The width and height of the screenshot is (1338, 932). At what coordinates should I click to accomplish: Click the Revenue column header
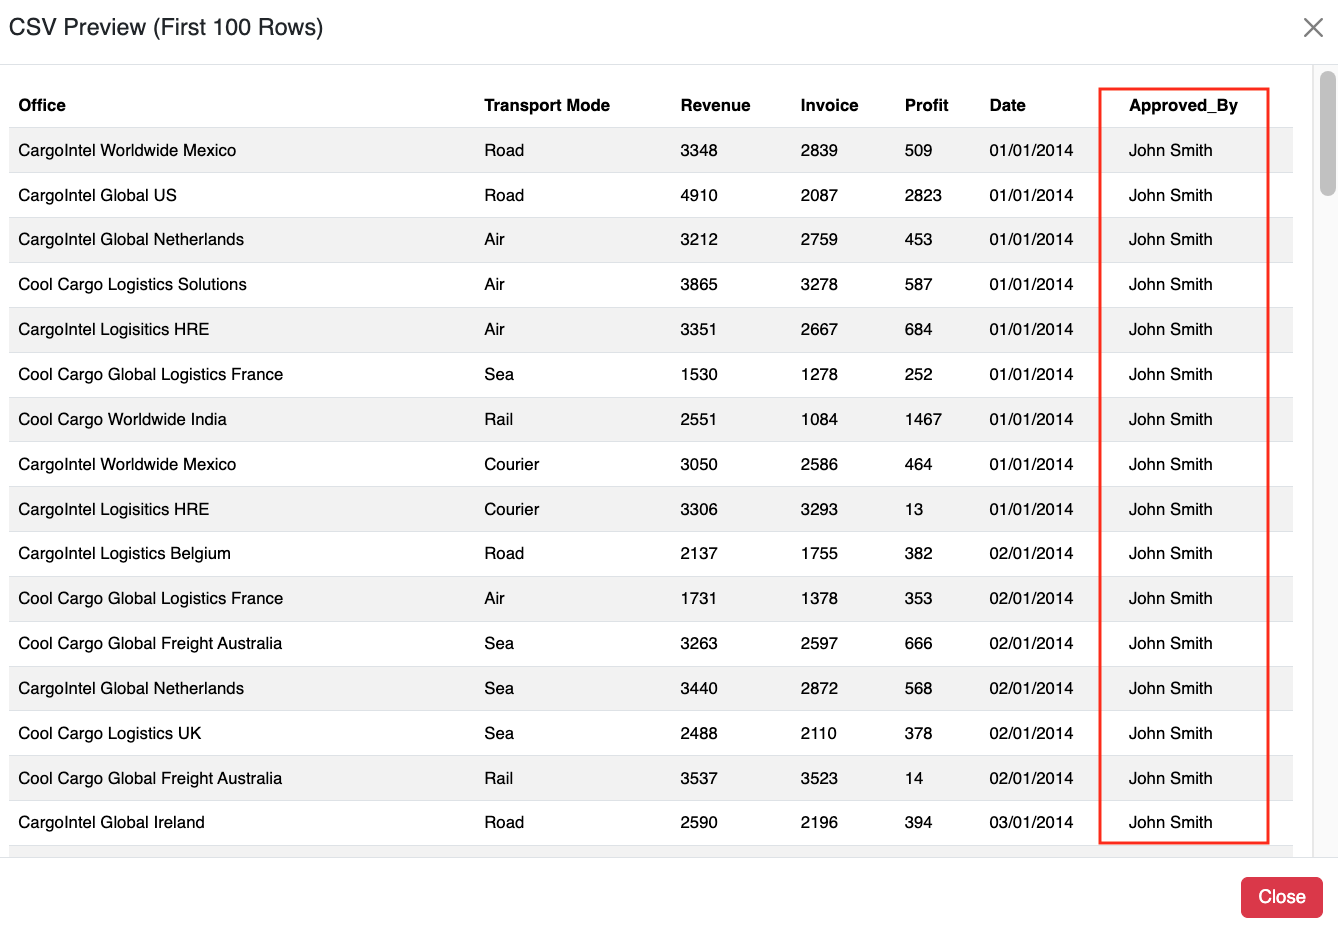(x=715, y=105)
